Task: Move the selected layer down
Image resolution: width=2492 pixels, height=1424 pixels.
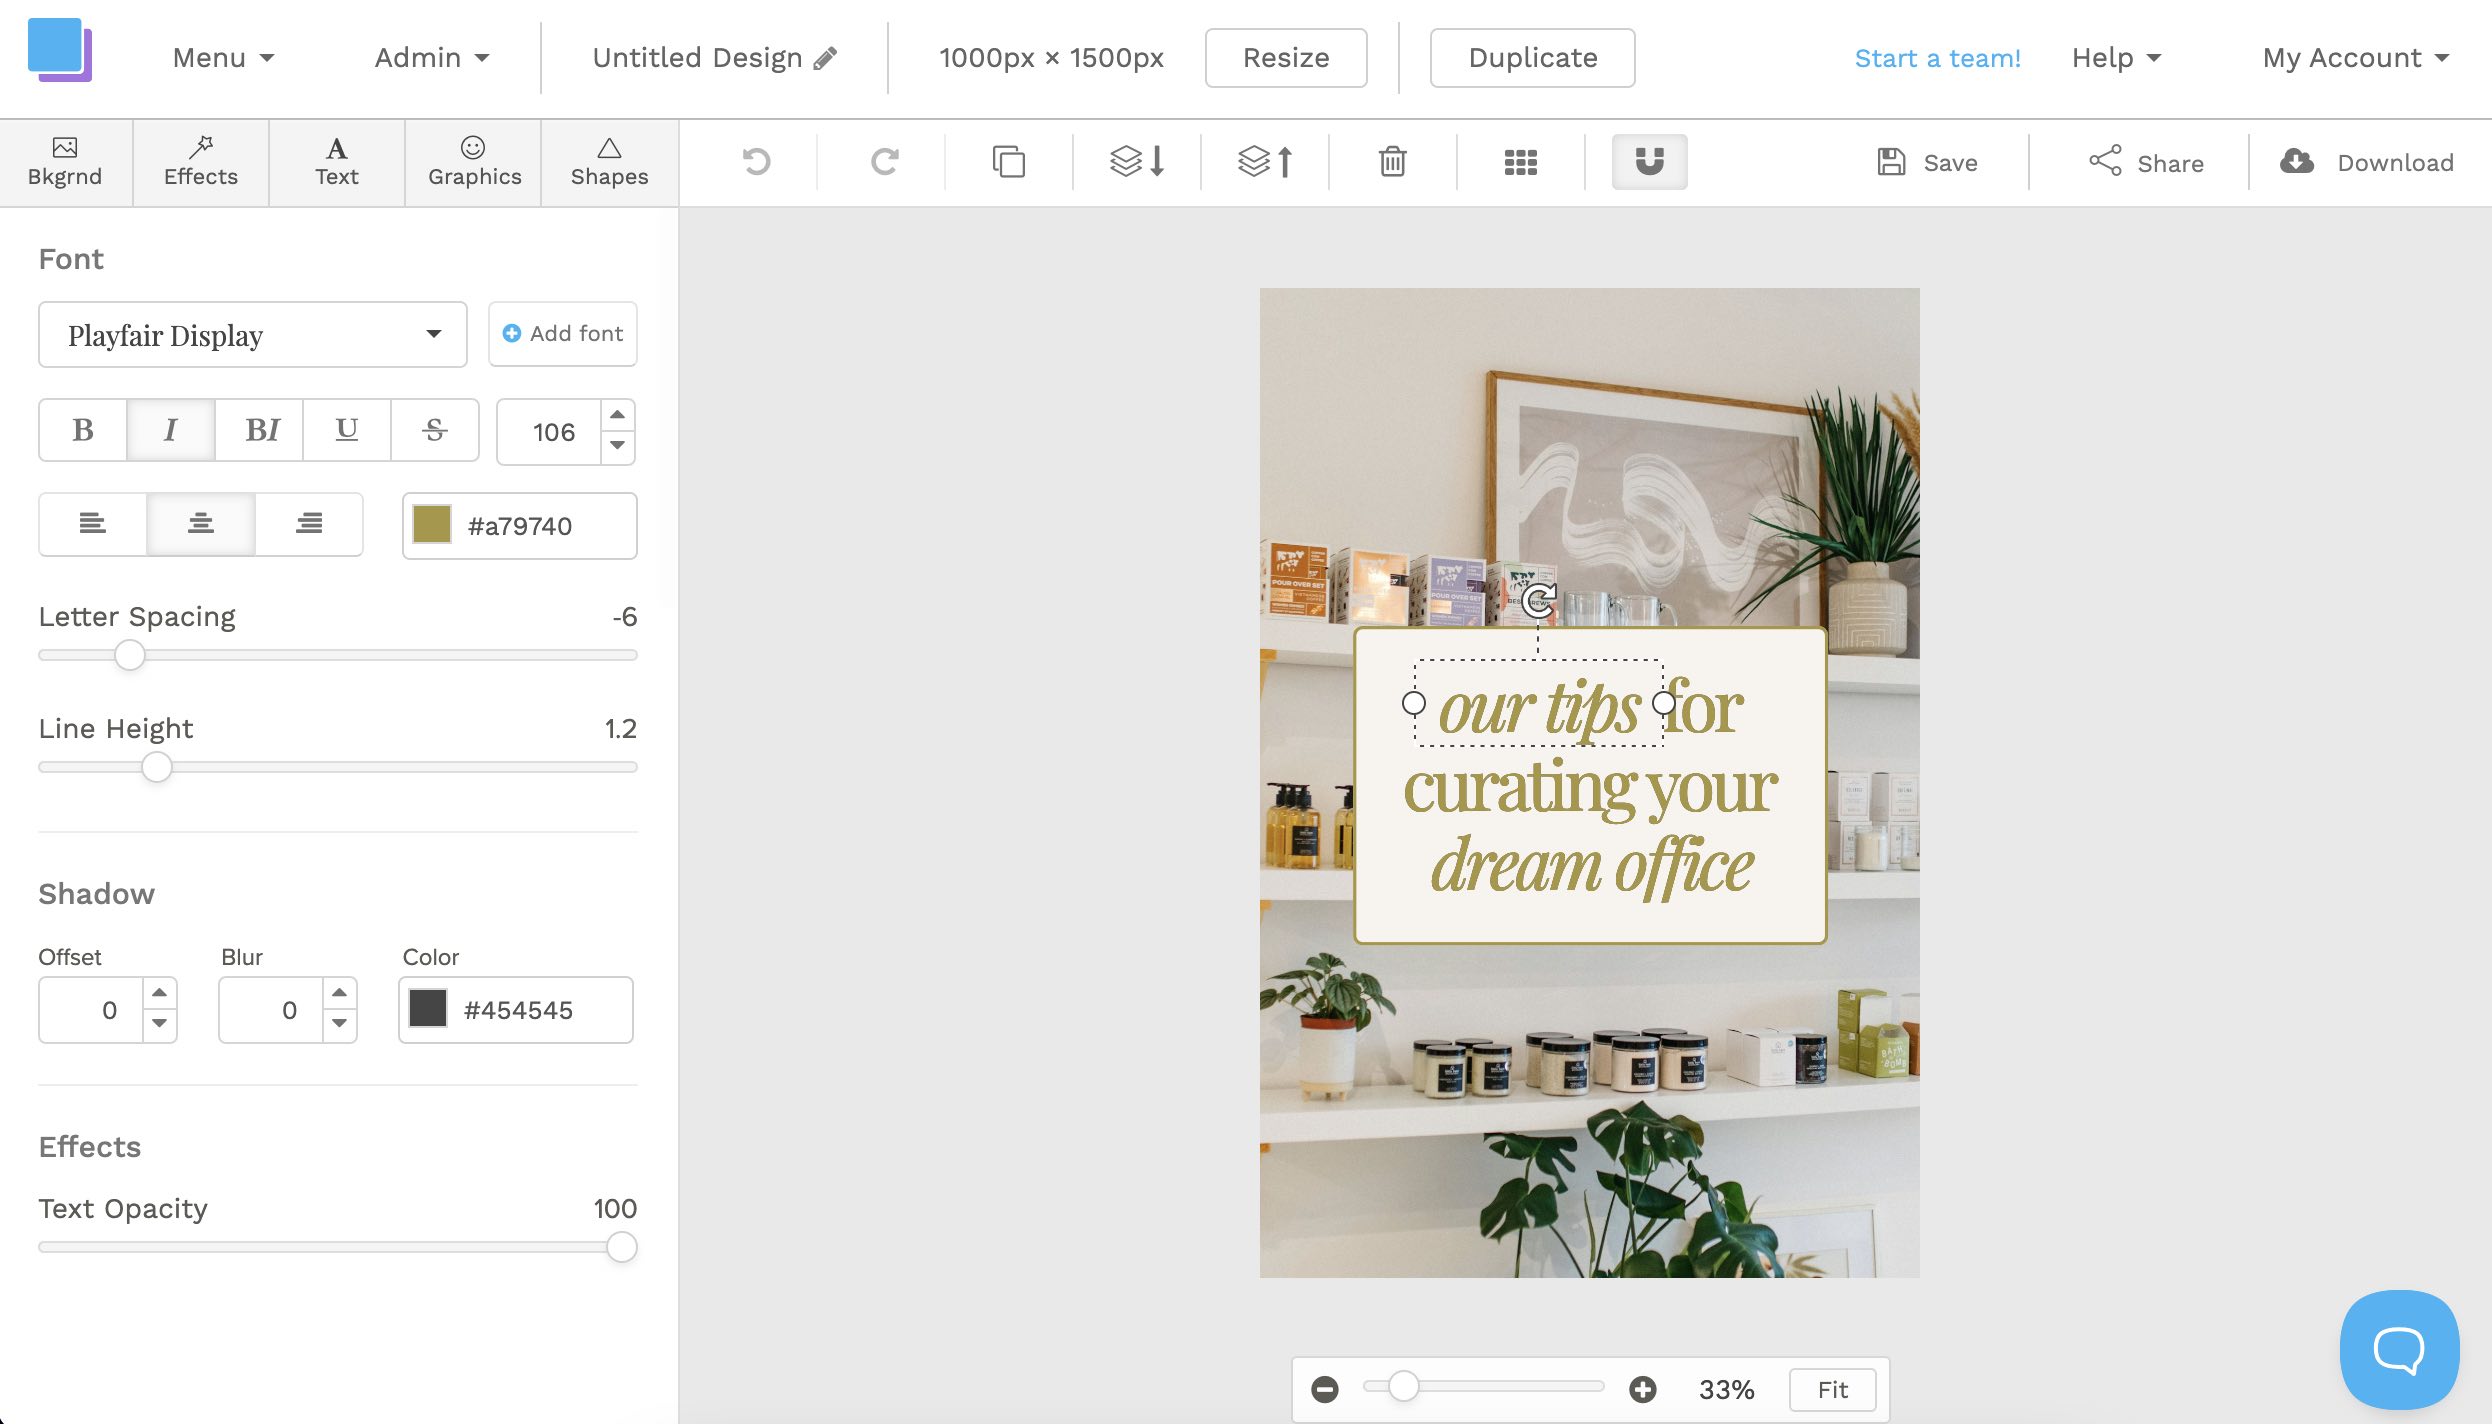Action: [1136, 161]
